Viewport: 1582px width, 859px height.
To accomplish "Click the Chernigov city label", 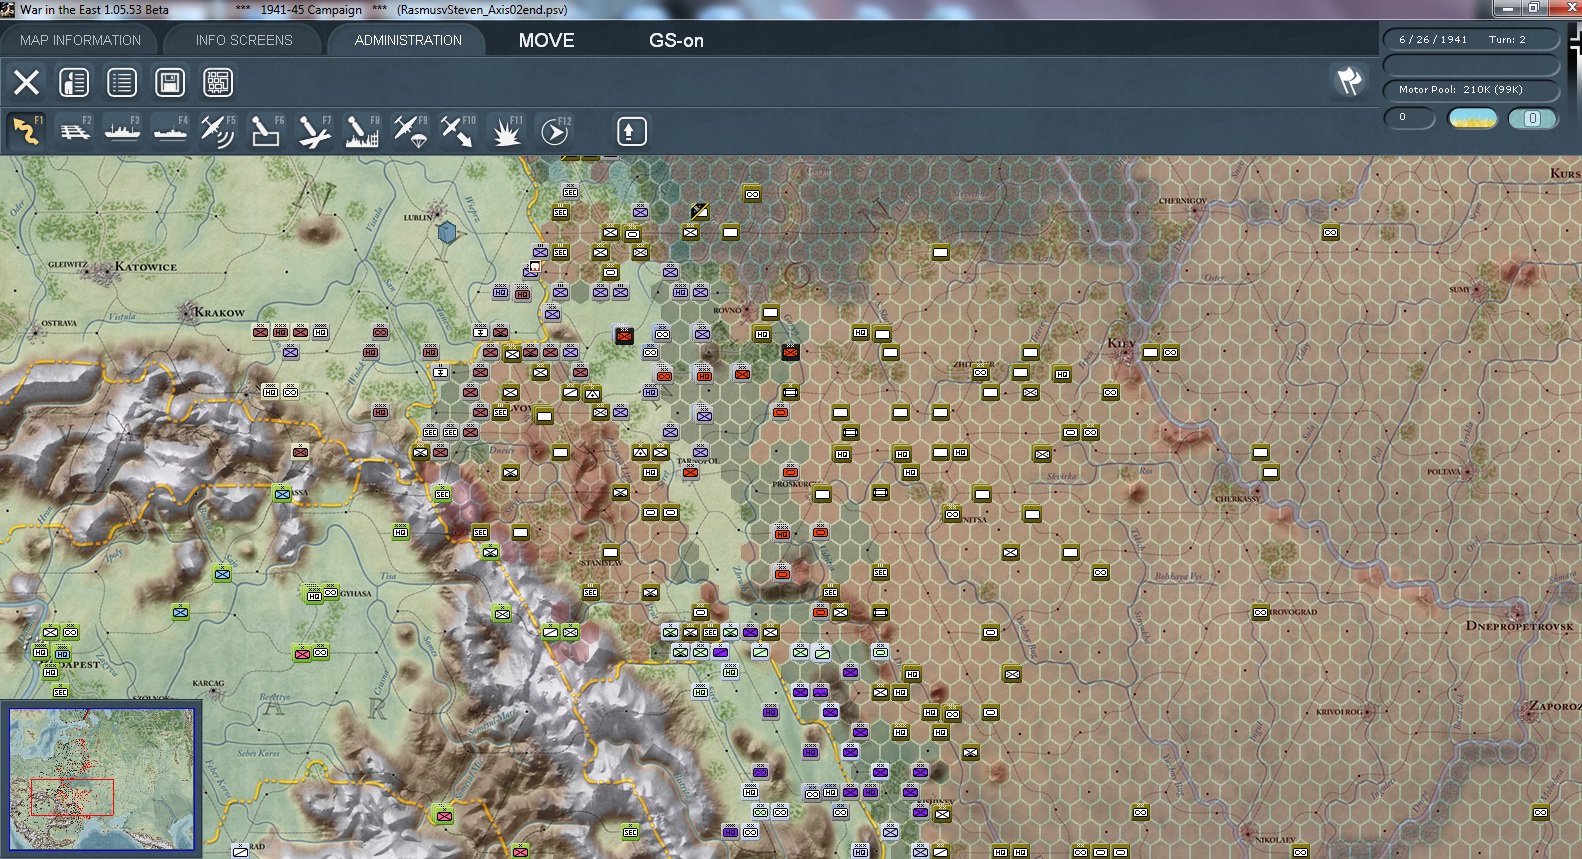I will 1183,201.
